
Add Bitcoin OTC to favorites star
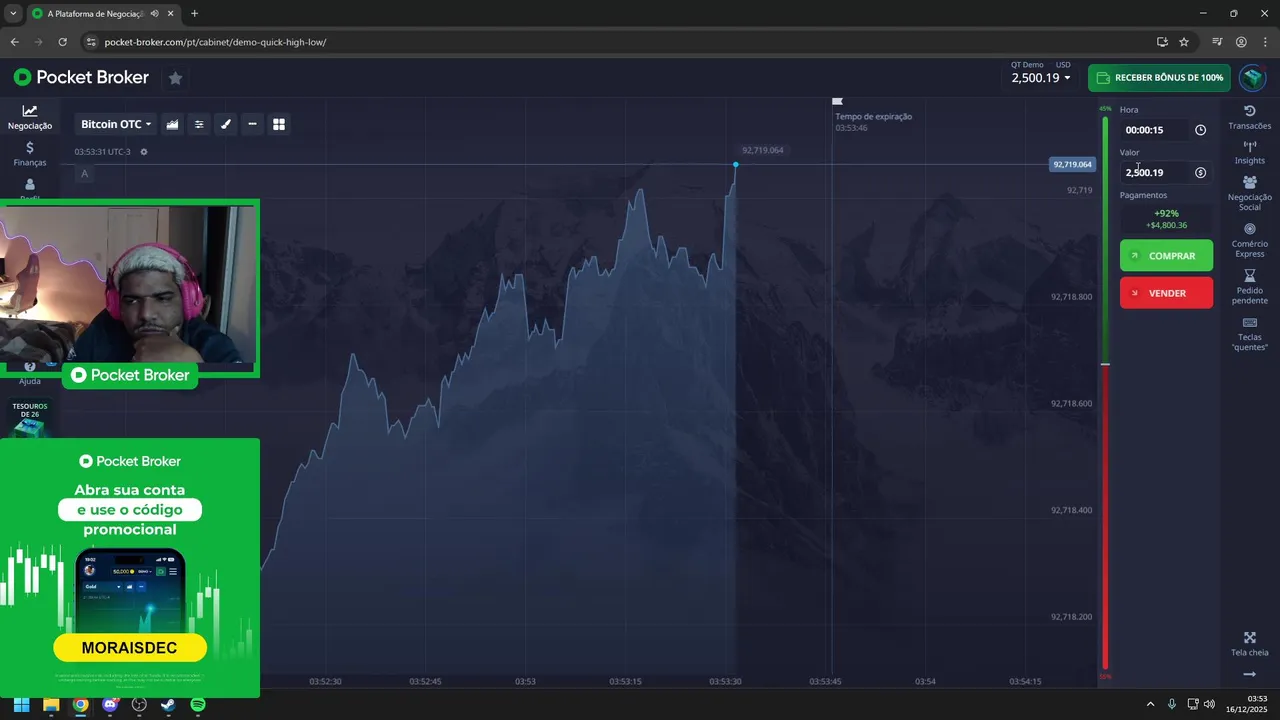[x=175, y=78]
